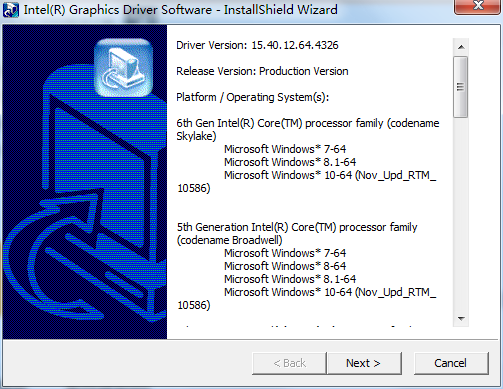503x389 pixels.
Task: Click Windows 8.1-64 under the Broadwell section
Action: pos(290,279)
